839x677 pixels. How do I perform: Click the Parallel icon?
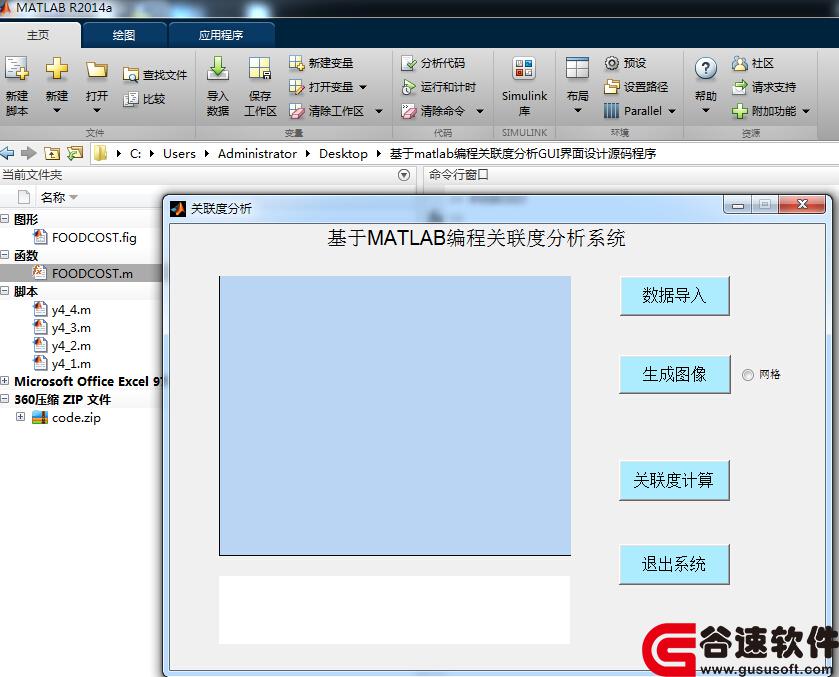coord(612,111)
